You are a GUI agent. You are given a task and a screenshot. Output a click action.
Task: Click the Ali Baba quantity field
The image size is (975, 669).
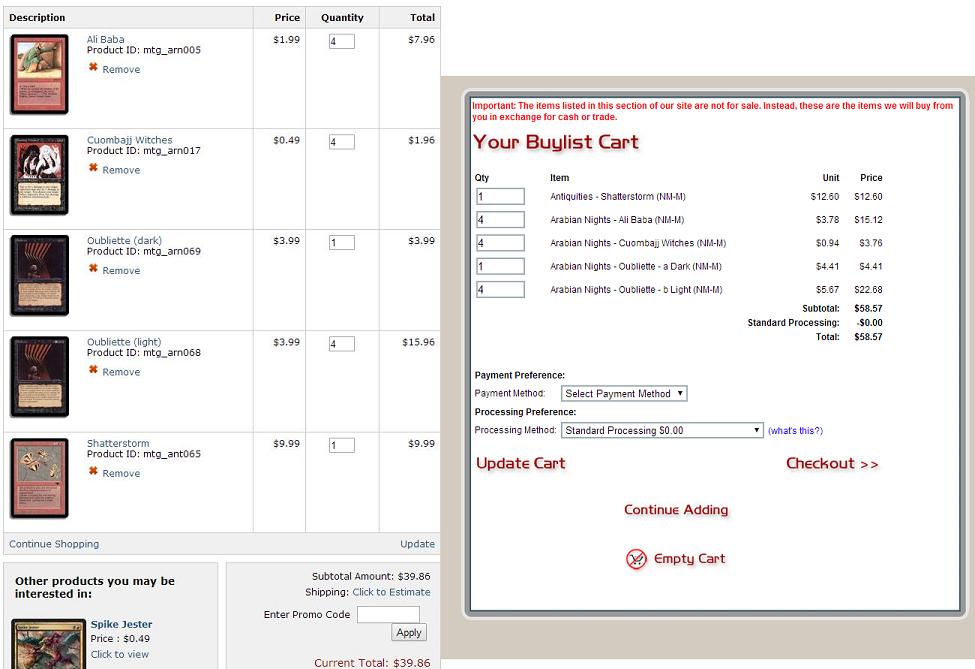(341, 42)
